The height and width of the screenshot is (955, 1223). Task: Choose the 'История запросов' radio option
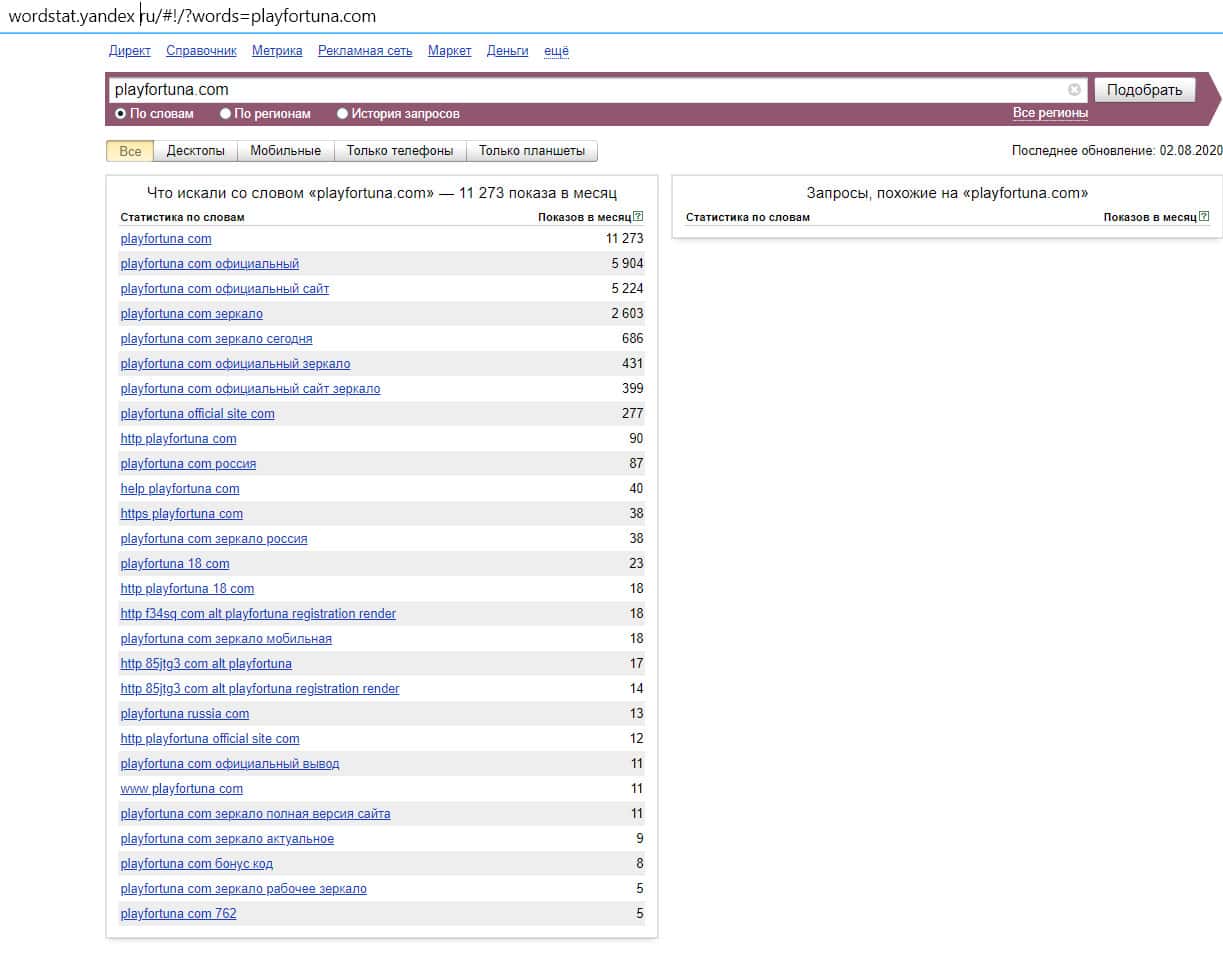pos(343,114)
